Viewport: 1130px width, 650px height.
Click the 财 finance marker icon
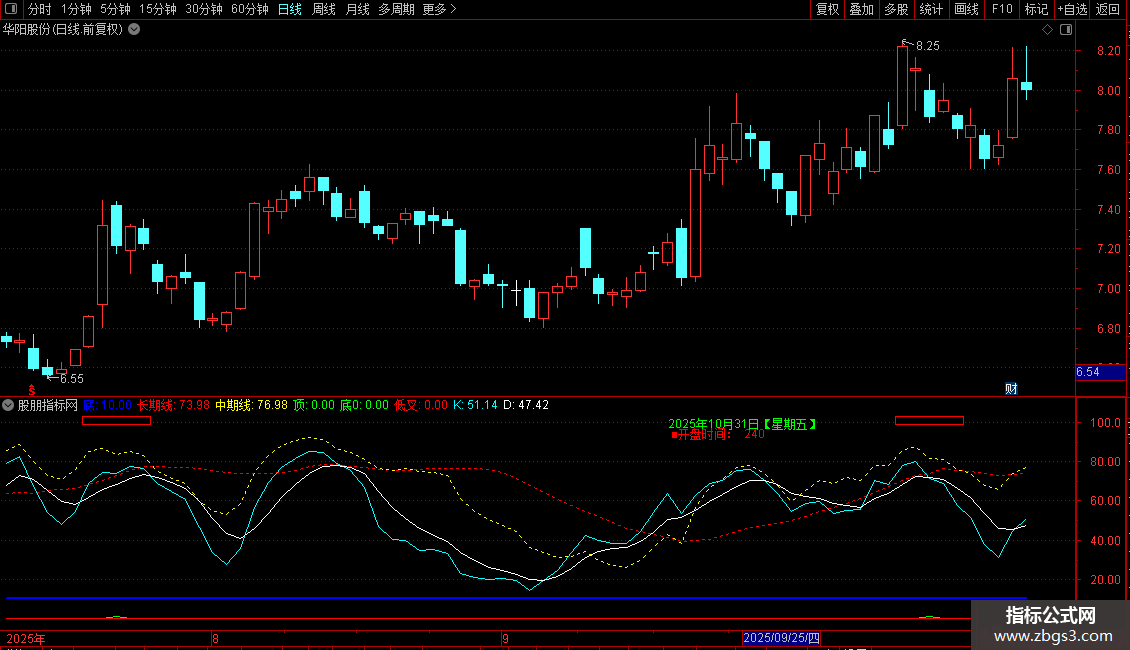point(1011,389)
